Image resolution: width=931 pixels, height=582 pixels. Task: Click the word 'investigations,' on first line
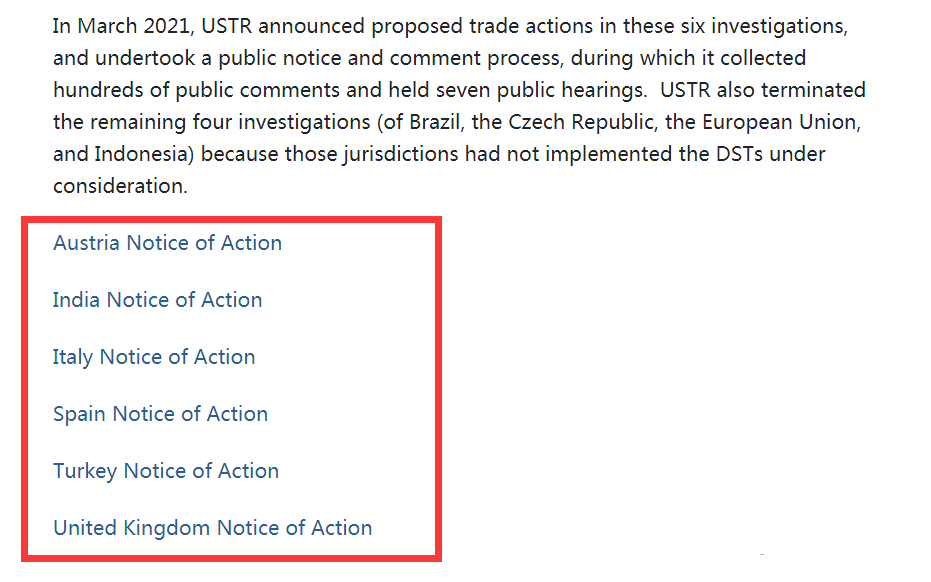[x=779, y=26]
